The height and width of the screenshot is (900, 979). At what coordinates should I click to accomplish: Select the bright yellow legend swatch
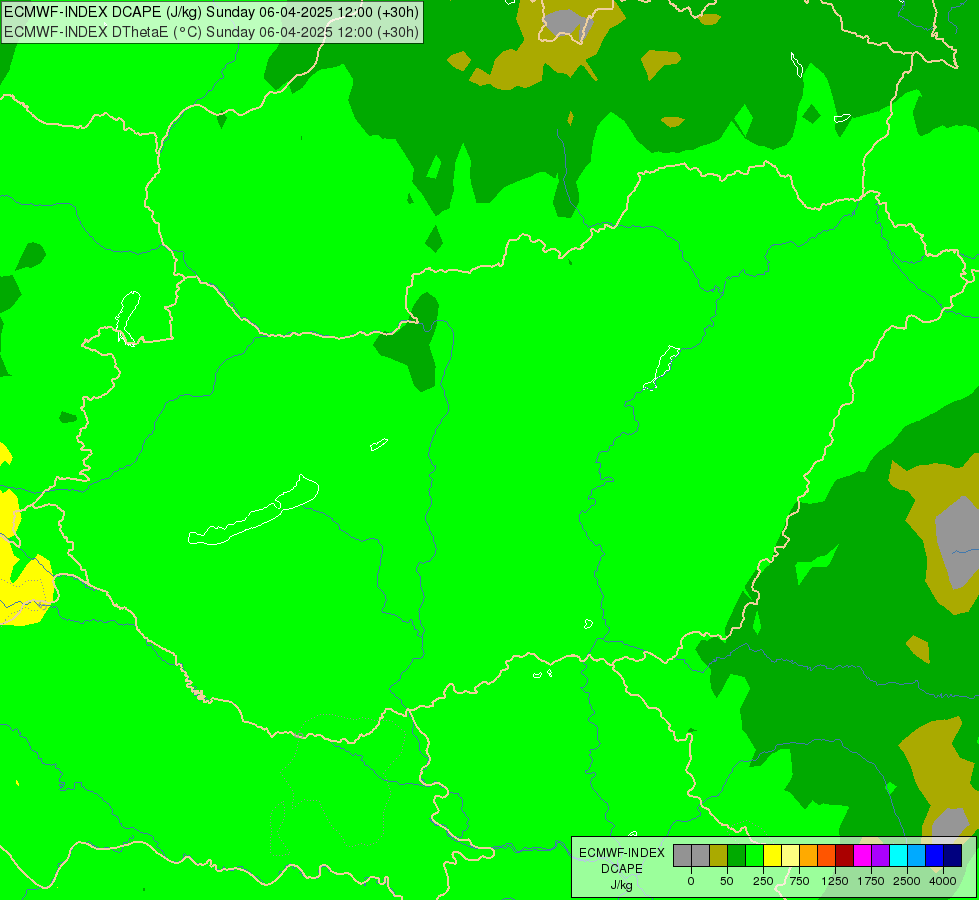(x=773, y=855)
